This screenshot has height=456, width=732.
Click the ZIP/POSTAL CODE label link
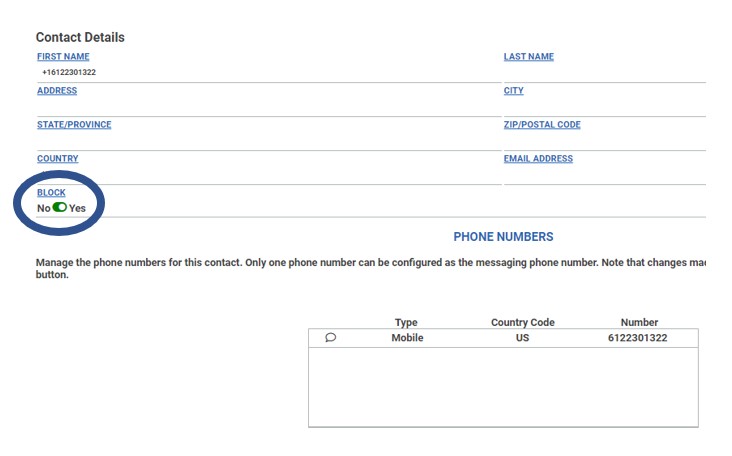[x=542, y=125]
